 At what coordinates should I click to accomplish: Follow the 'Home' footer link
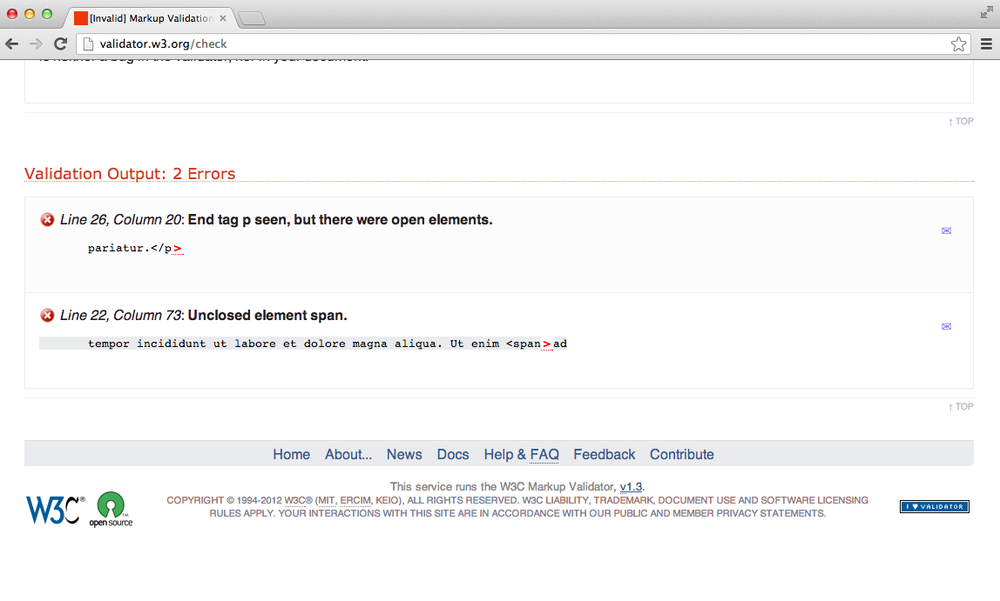291,454
